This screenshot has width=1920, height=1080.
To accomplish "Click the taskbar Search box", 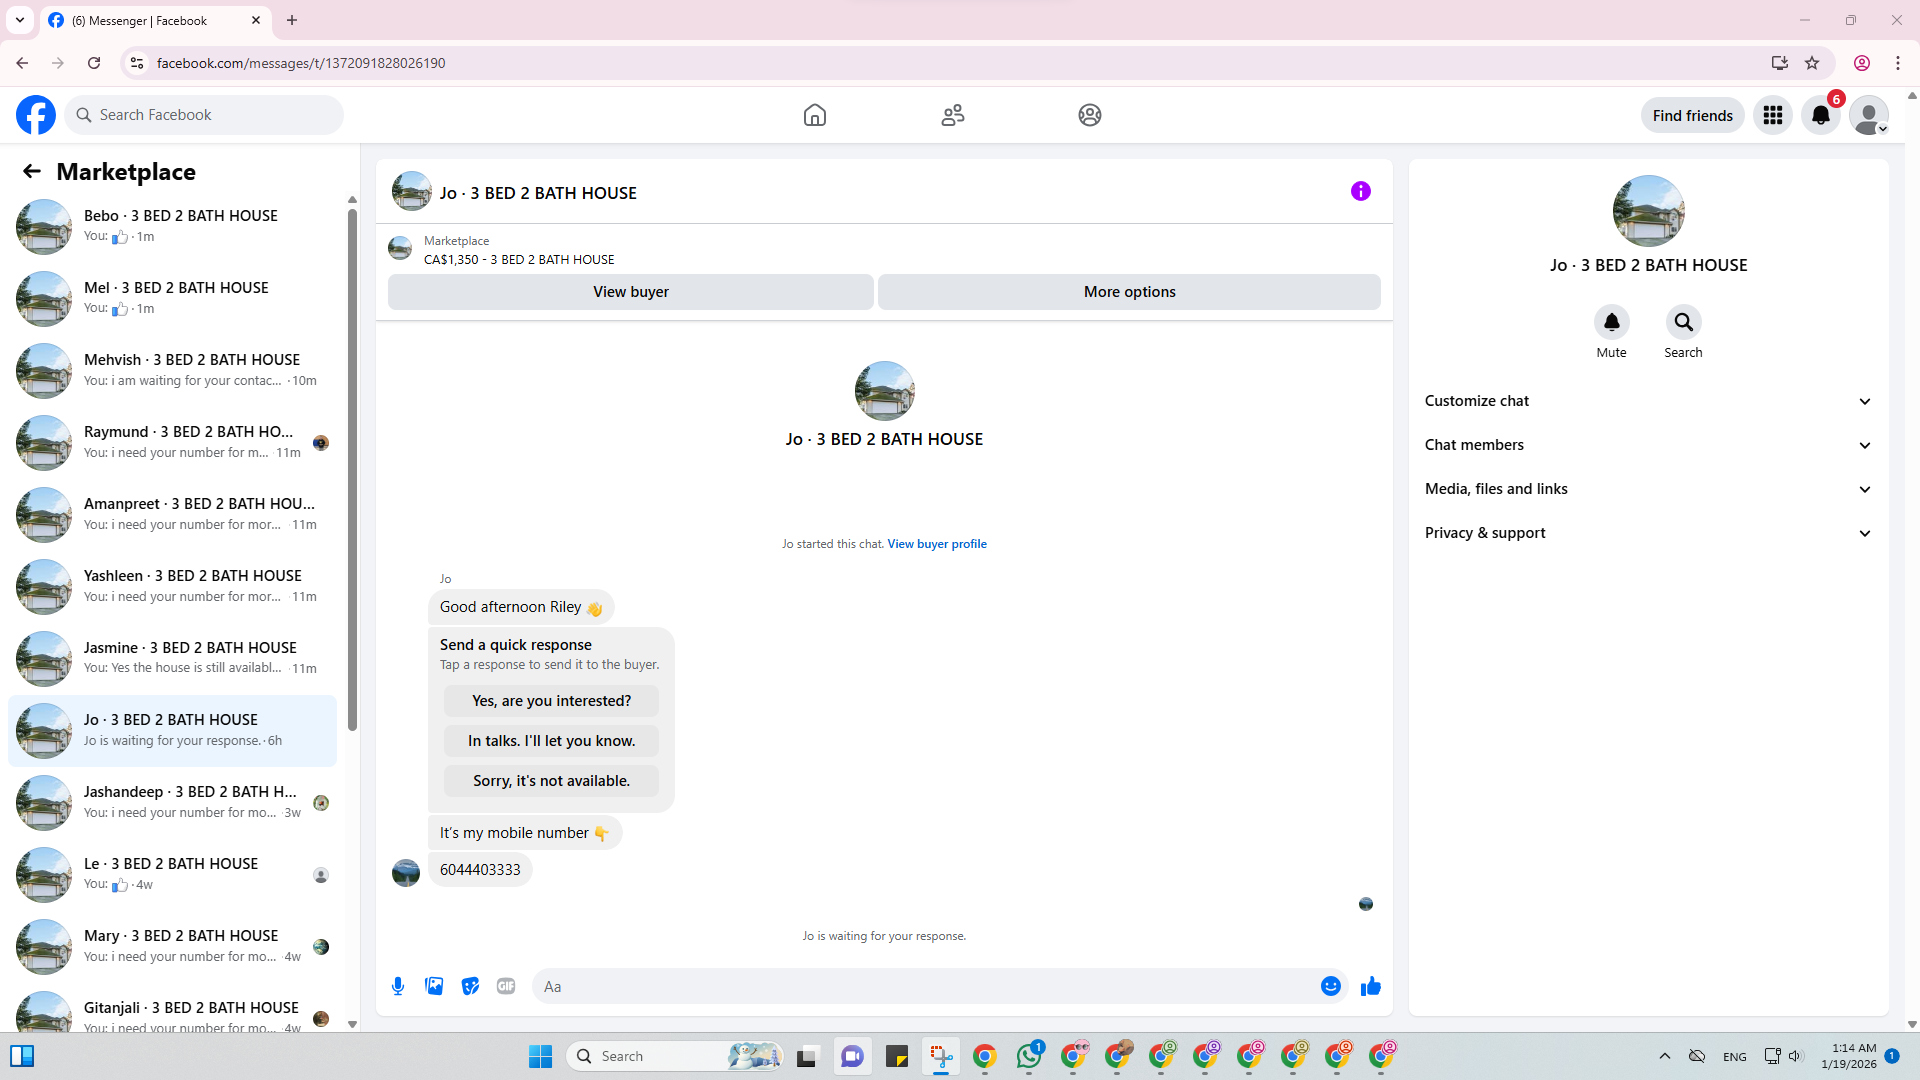I will (676, 1056).
